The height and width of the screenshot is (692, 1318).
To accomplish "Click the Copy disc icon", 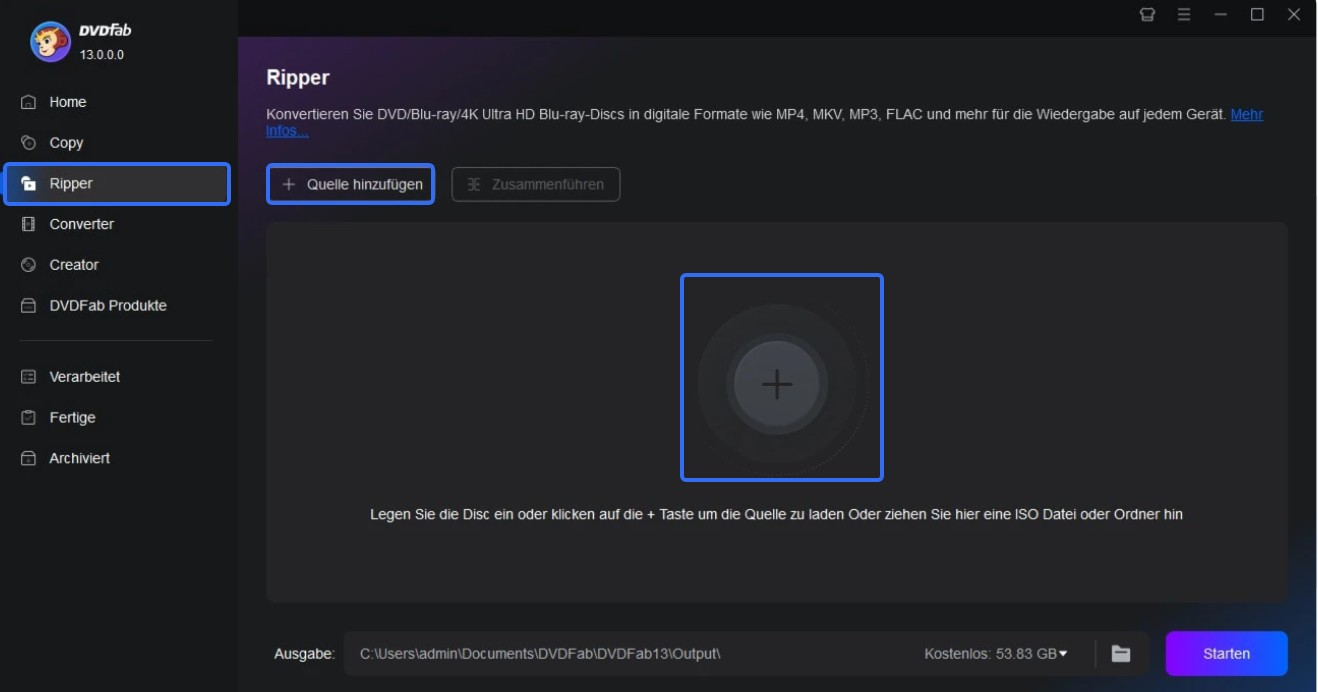I will click(29, 143).
